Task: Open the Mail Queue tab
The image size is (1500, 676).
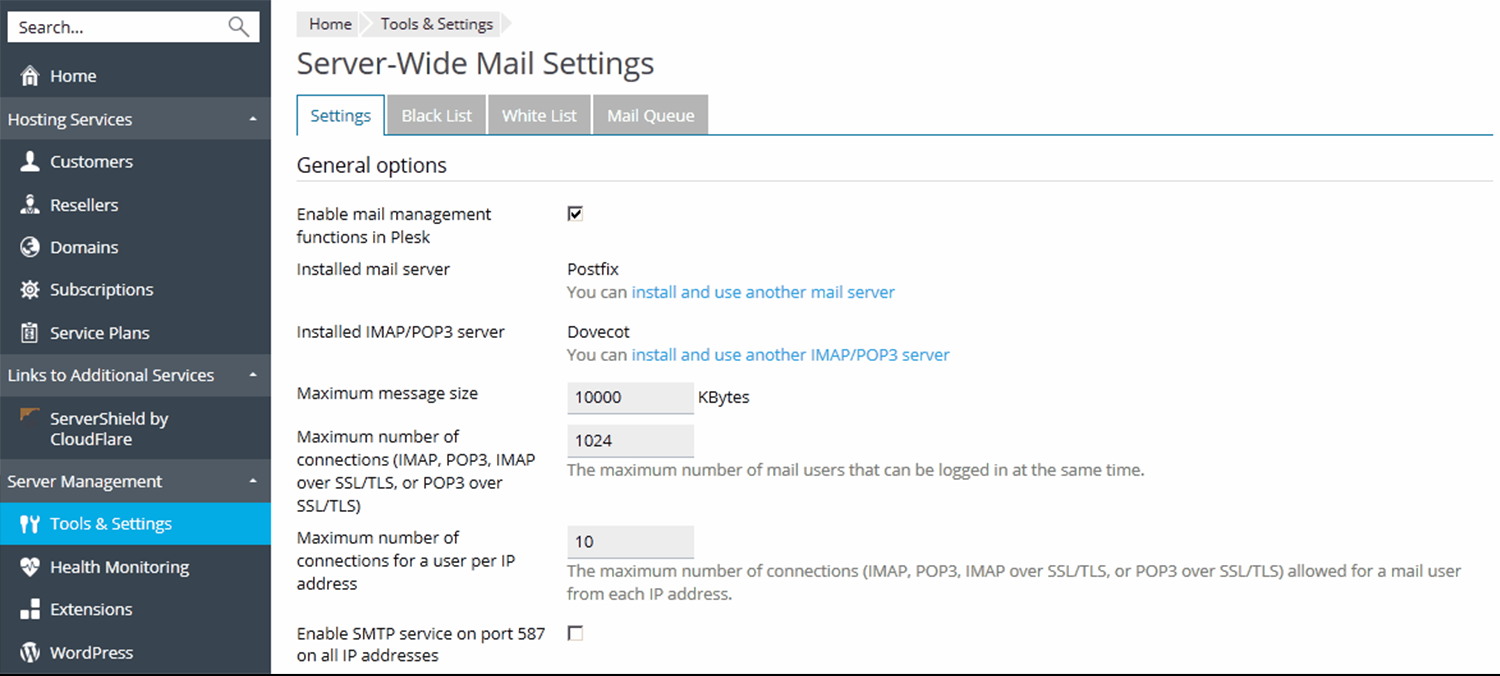Action: (651, 115)
